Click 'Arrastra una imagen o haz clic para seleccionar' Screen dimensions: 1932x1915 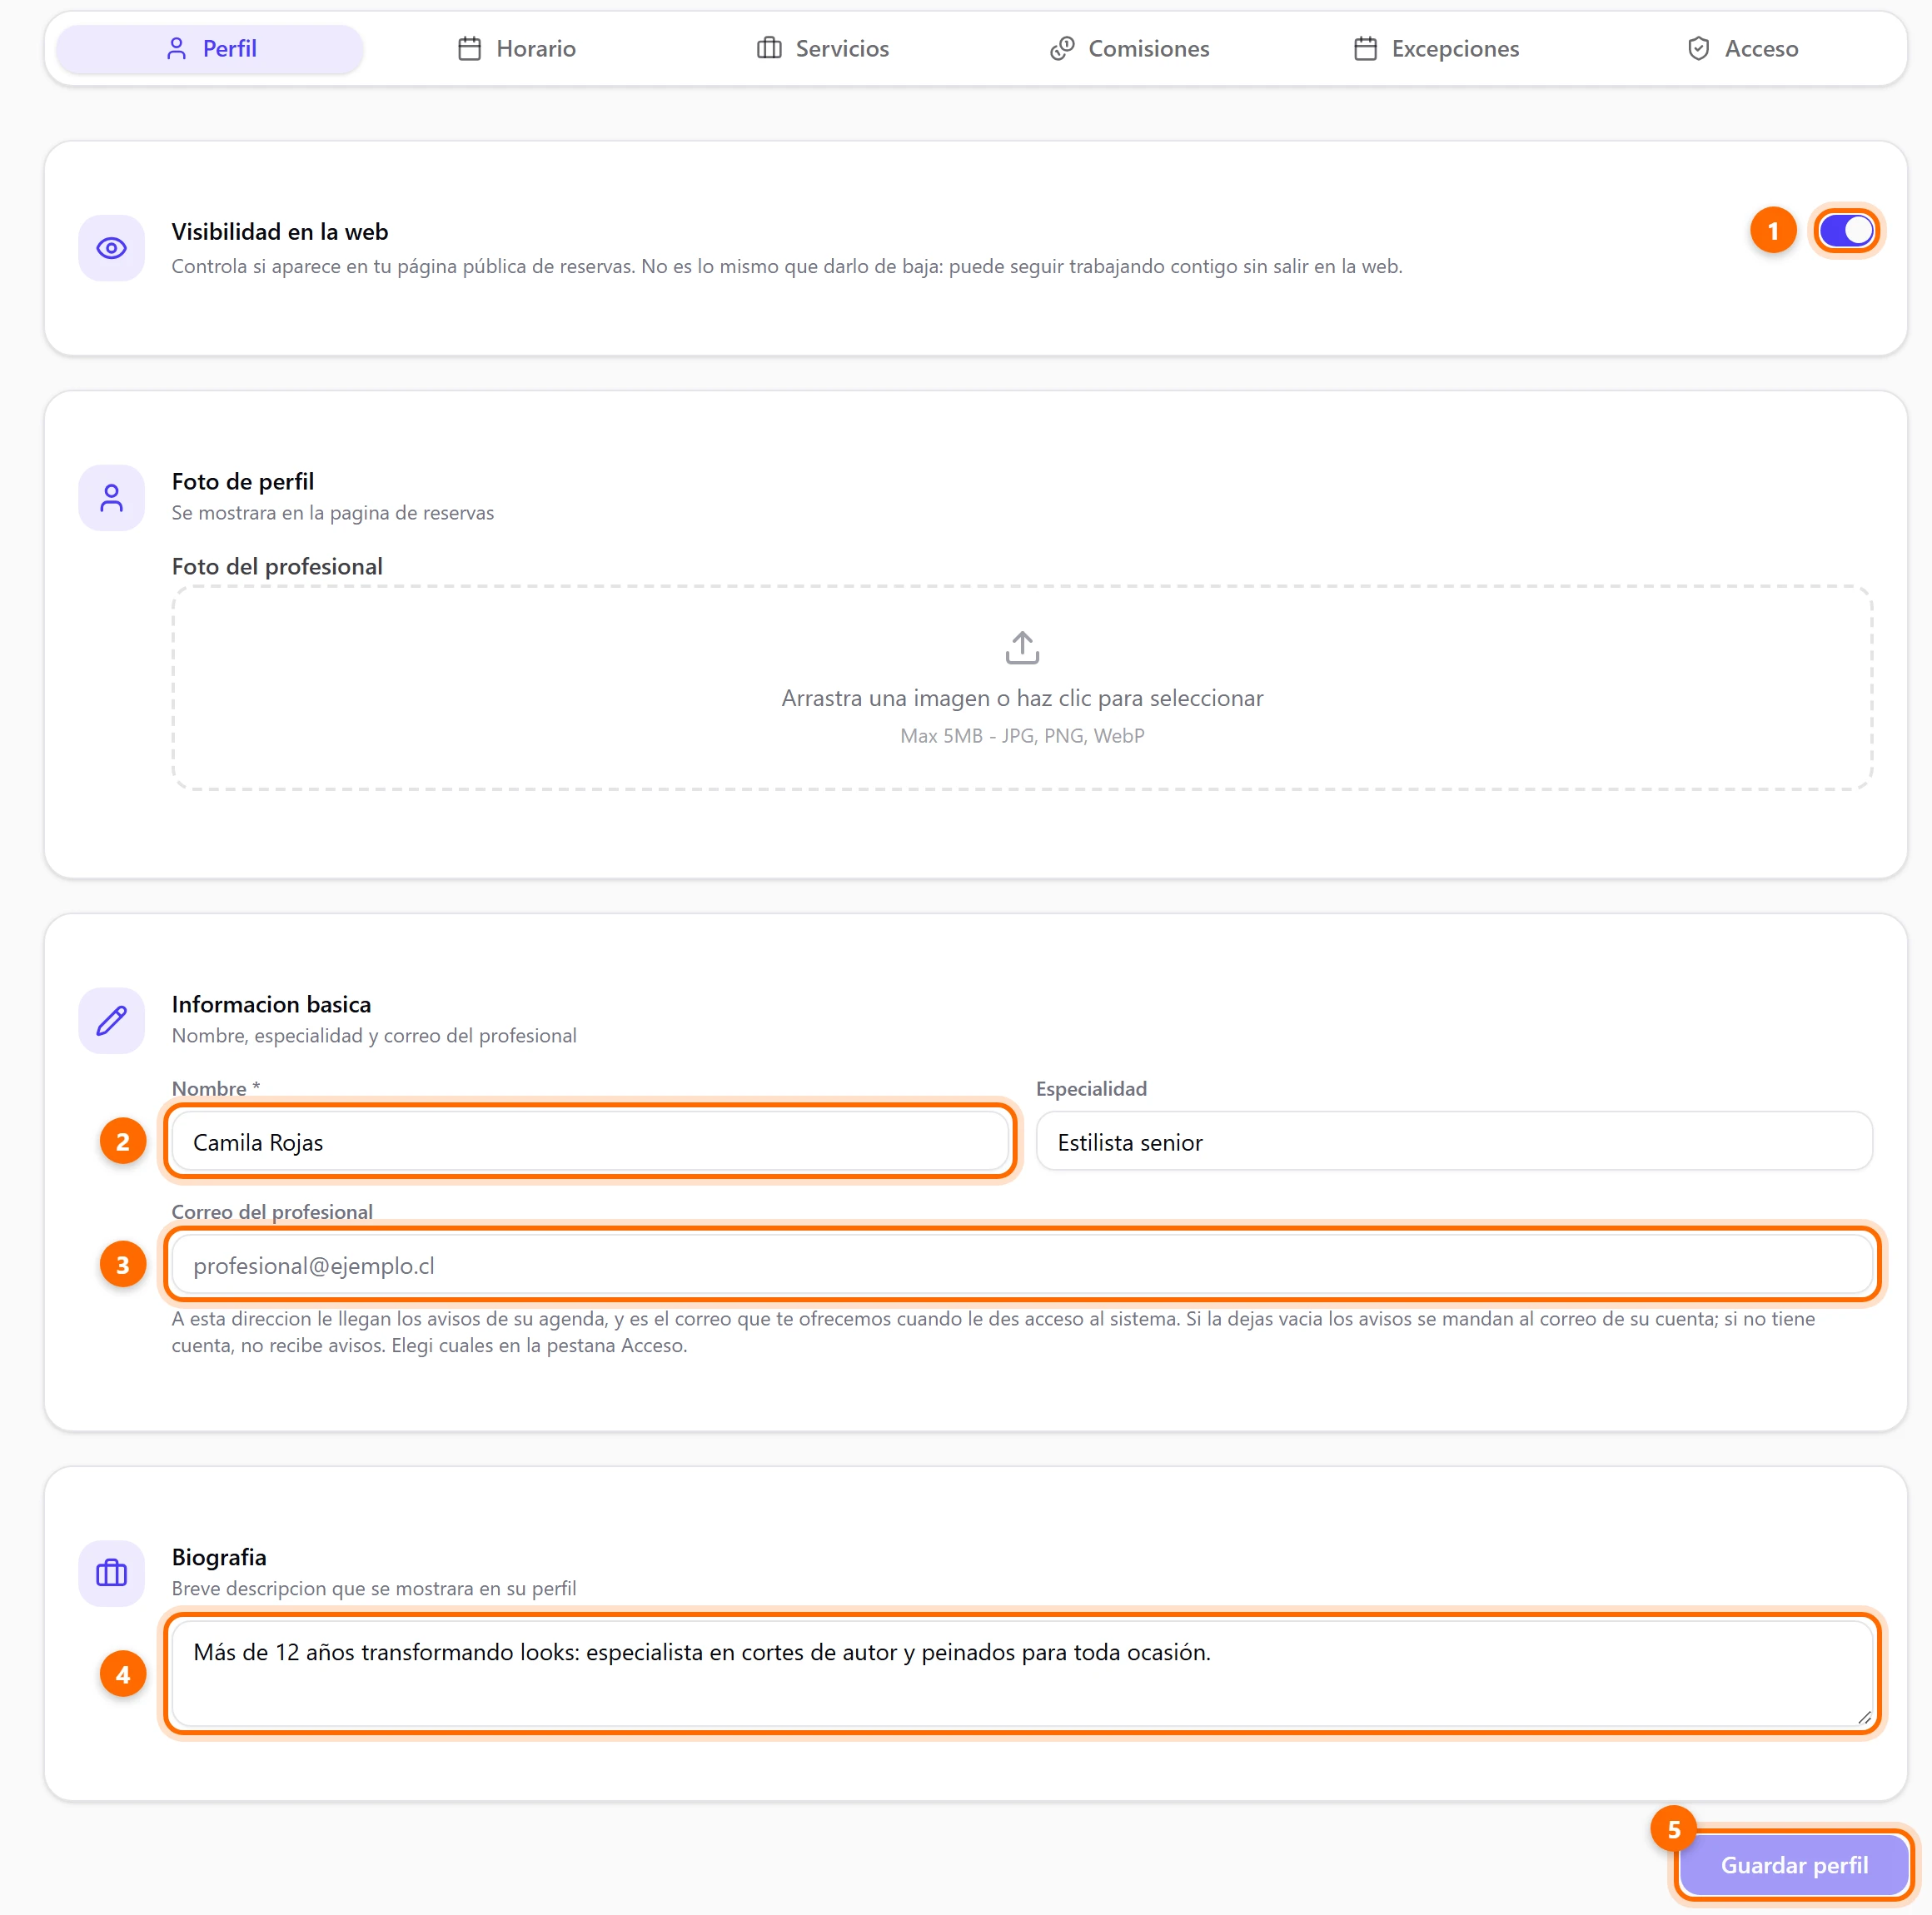[1022, 698]
